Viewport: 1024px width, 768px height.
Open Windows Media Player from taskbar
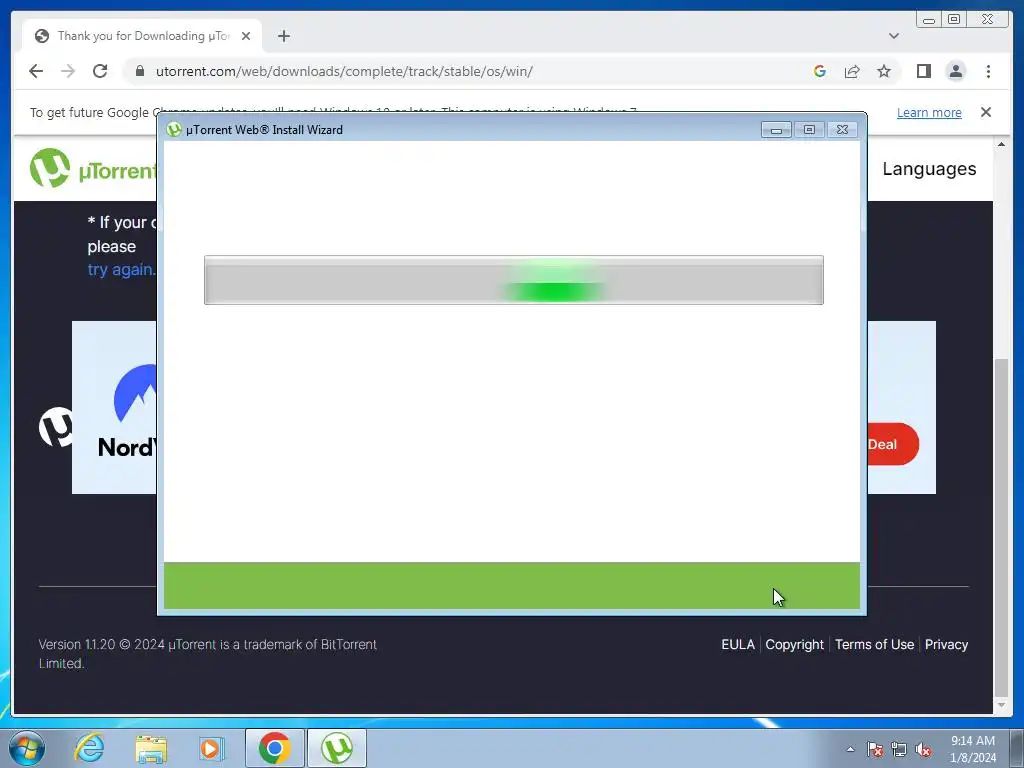click(211, 749)
